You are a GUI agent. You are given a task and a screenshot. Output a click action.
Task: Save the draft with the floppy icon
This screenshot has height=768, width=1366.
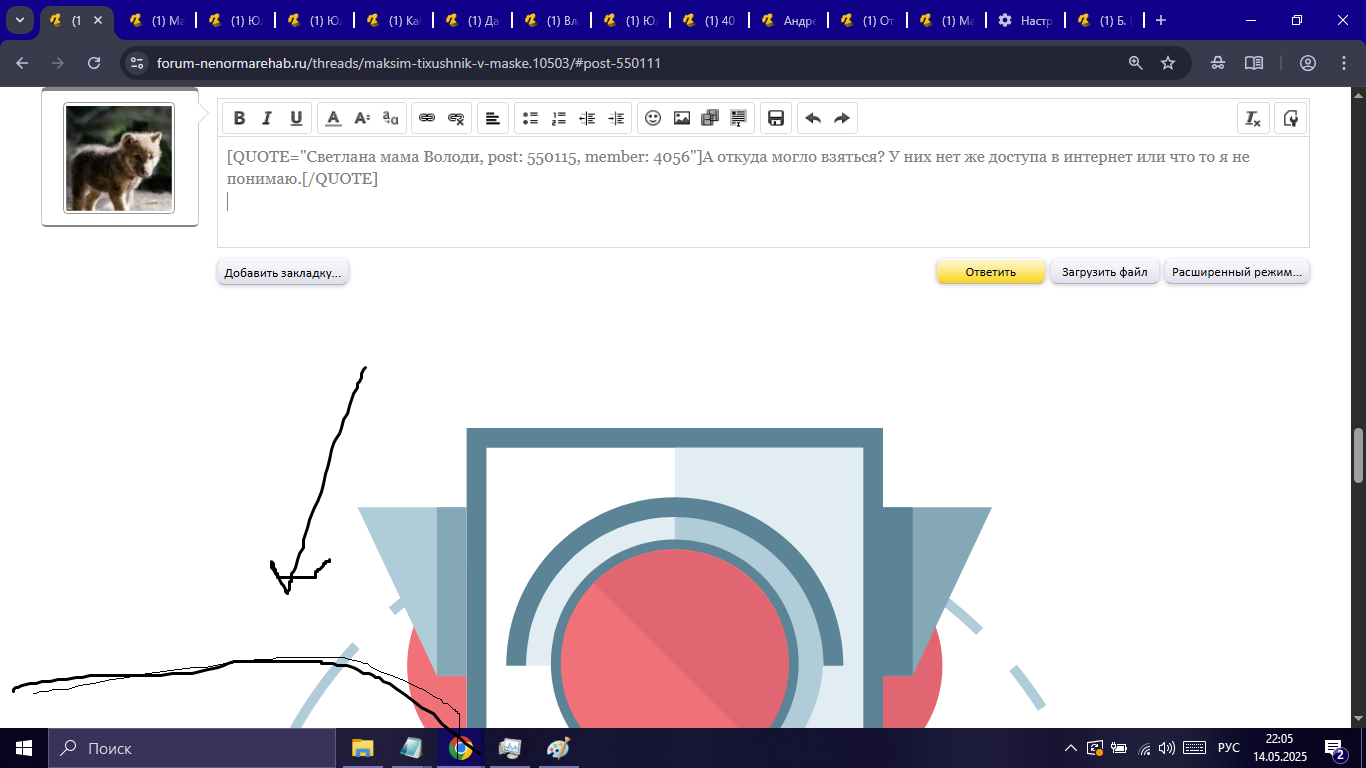click(775, 118)
